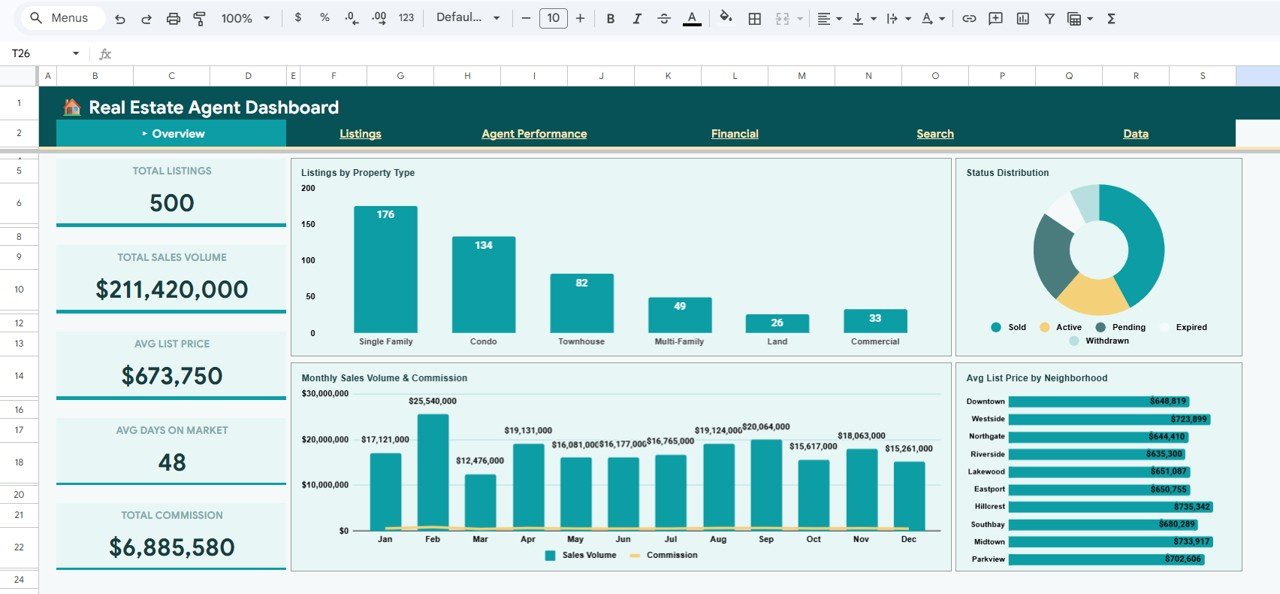Expand the horizontal align dropdown
The height and width of the screenshot is (594, 1280).
click(839, 18)
